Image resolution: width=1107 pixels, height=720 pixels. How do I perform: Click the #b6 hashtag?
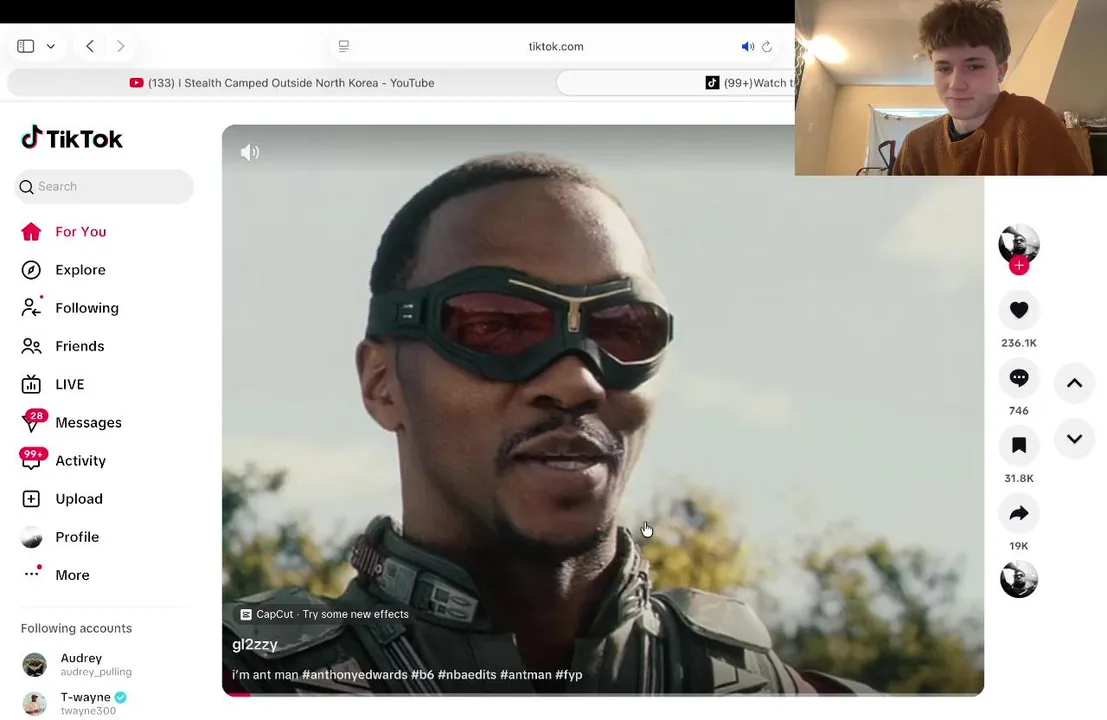(x=422, y=675)
